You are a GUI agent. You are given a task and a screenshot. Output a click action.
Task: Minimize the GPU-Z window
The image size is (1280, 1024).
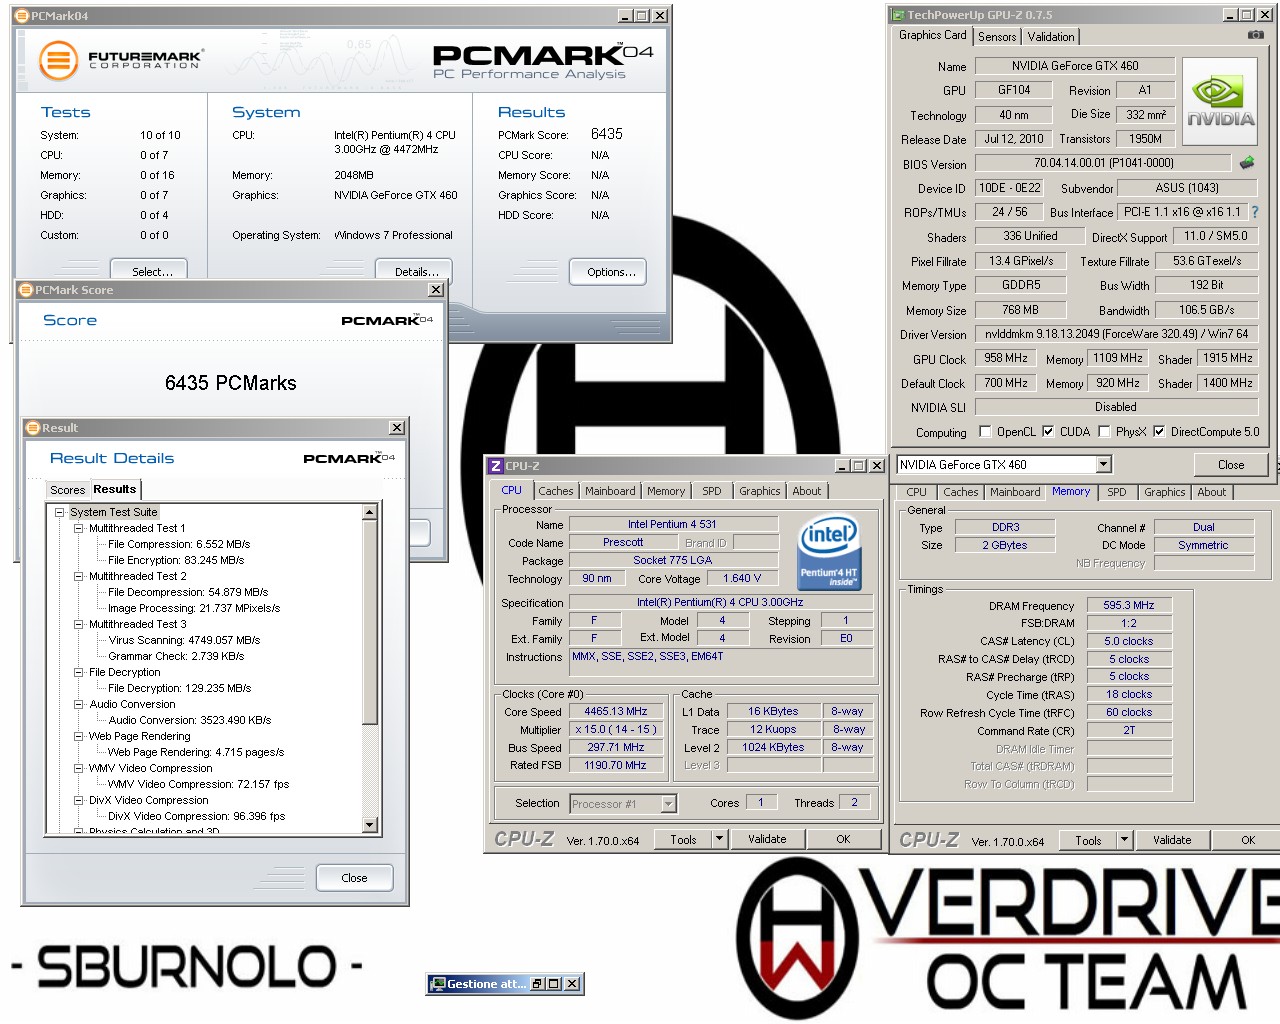coord(1231,15)
